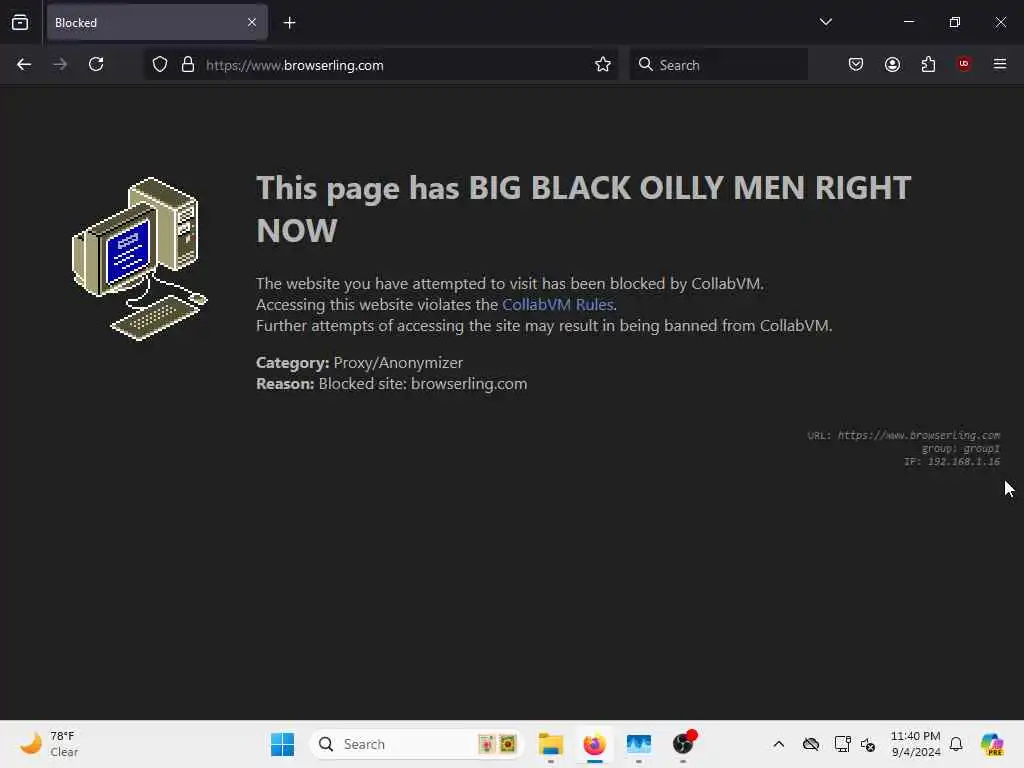Open tracking protection shield icon
Screen dimensions: 1024x768
click(160, 65)
